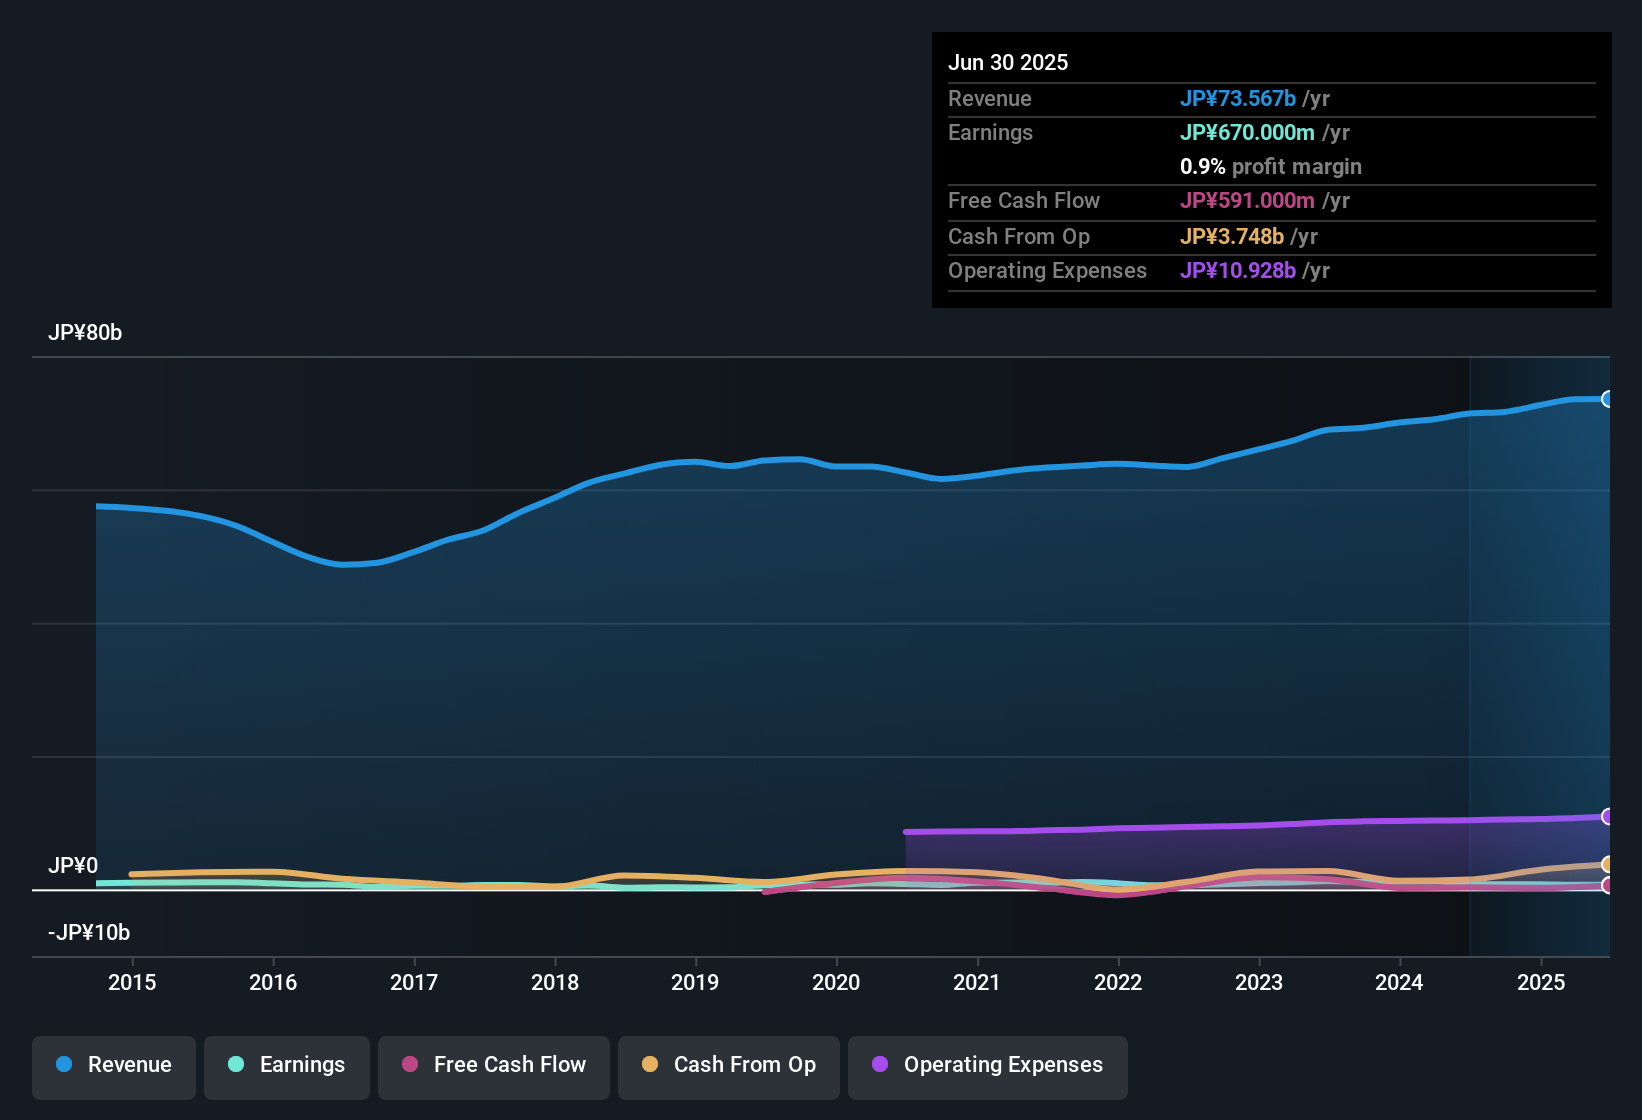Click the 0.9% profit margin text

(x=1270, y=167)
